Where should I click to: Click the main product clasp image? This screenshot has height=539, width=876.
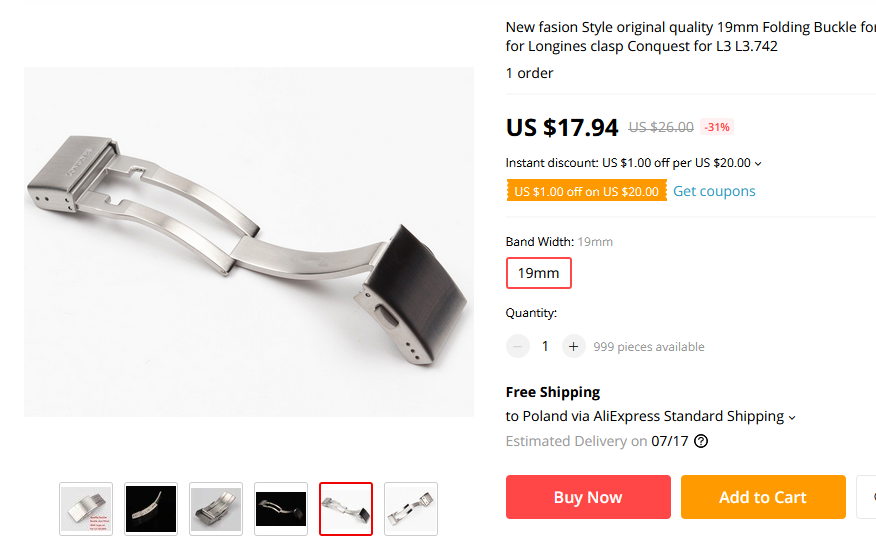pos(249,242)
